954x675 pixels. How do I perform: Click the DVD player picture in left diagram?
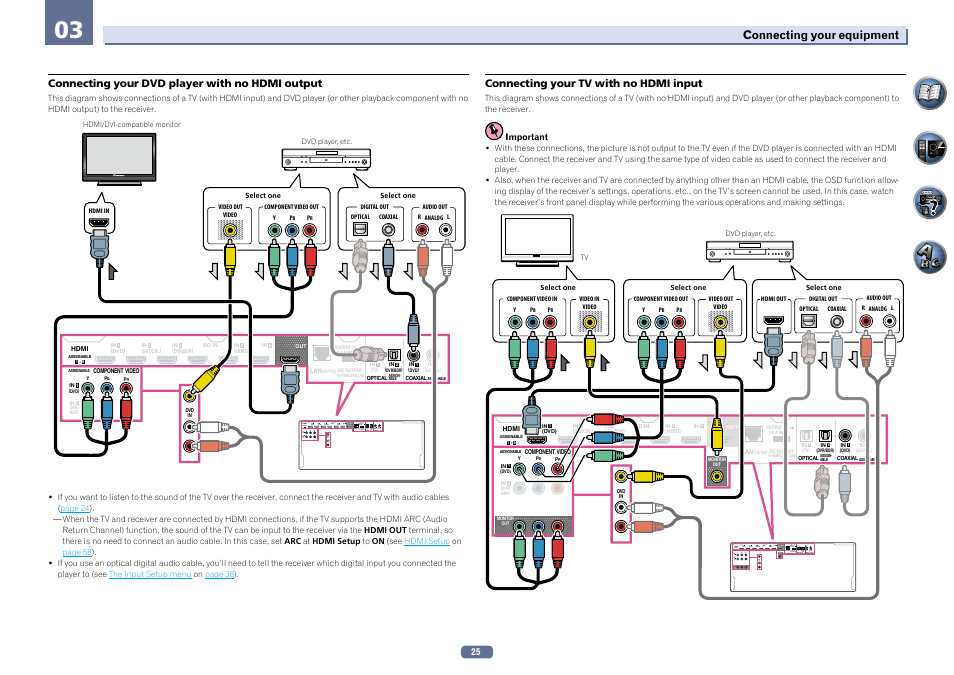[x=326, y=159]
